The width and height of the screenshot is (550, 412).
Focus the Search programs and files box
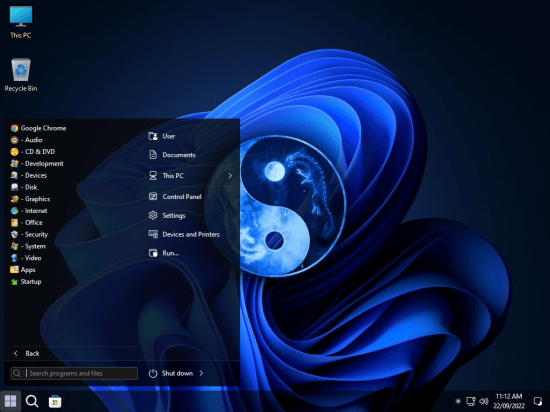click(x=74, y=373)
